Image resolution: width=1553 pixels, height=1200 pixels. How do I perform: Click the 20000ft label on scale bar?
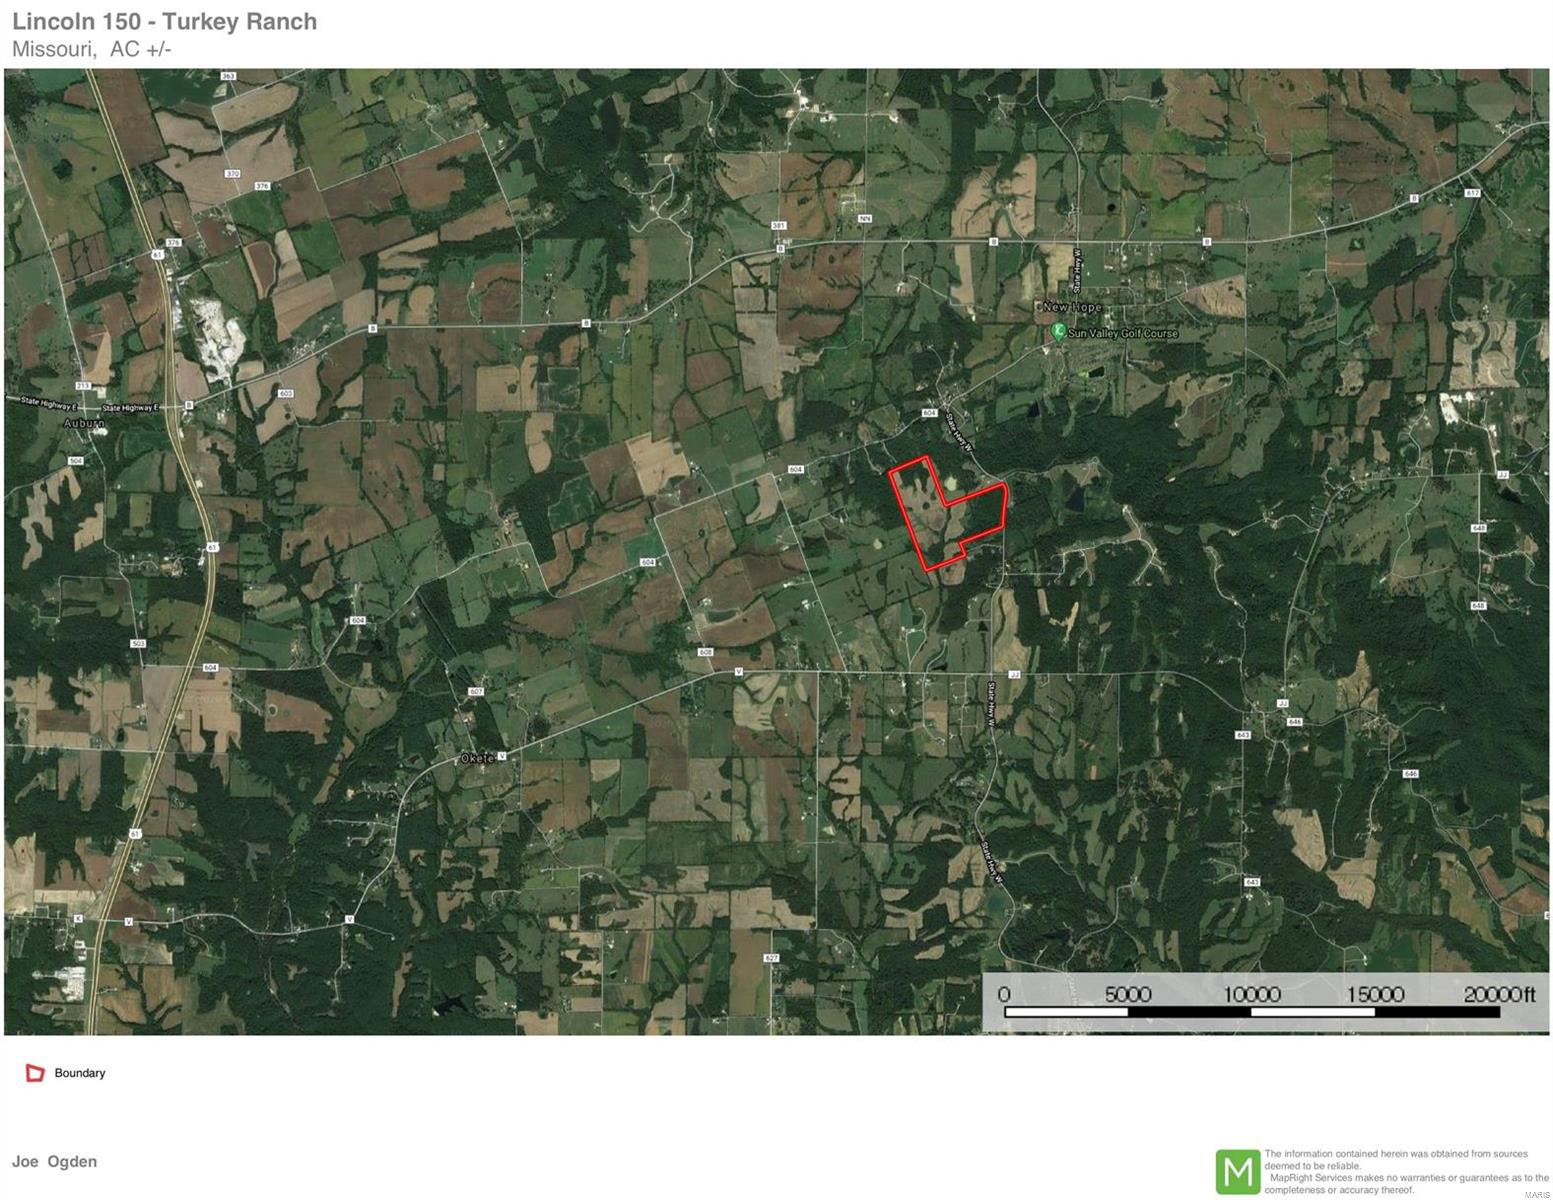[x=1498, y=994]
